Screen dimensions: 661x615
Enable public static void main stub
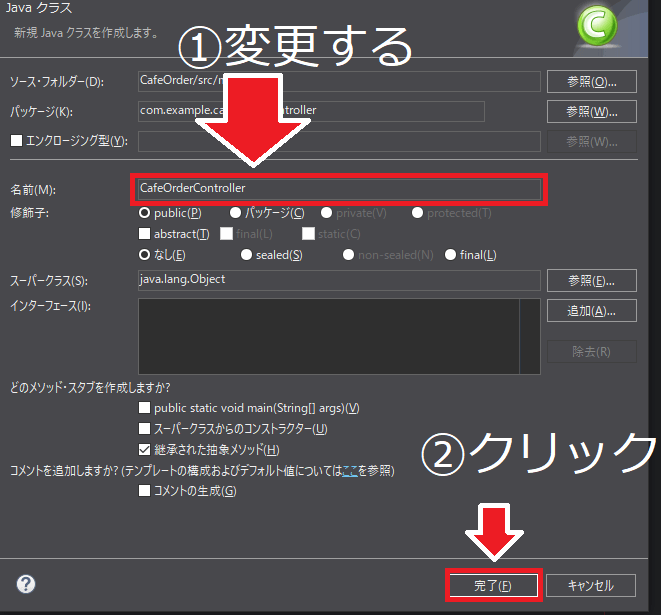point(146,408)
